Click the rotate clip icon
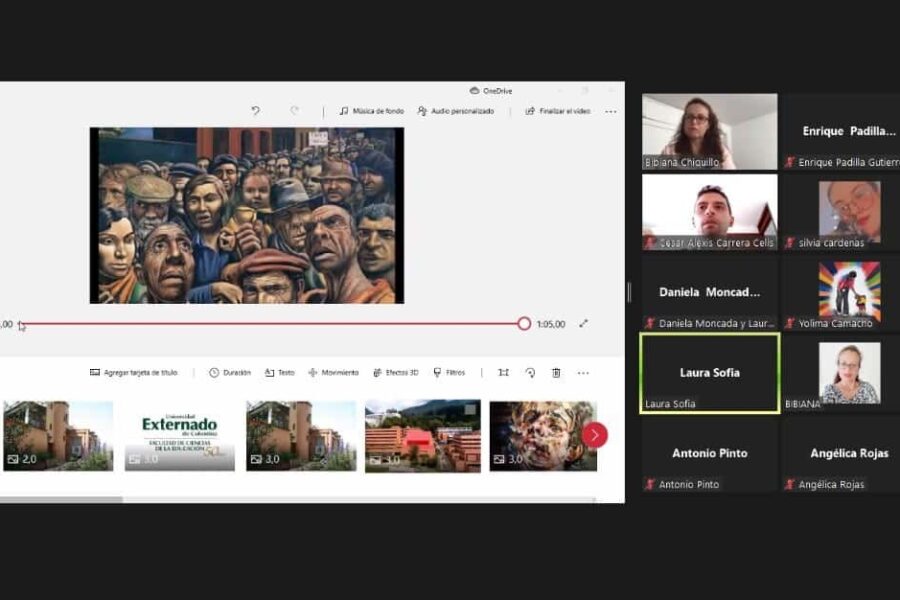900x600 pixels. [x=530, y=372]
